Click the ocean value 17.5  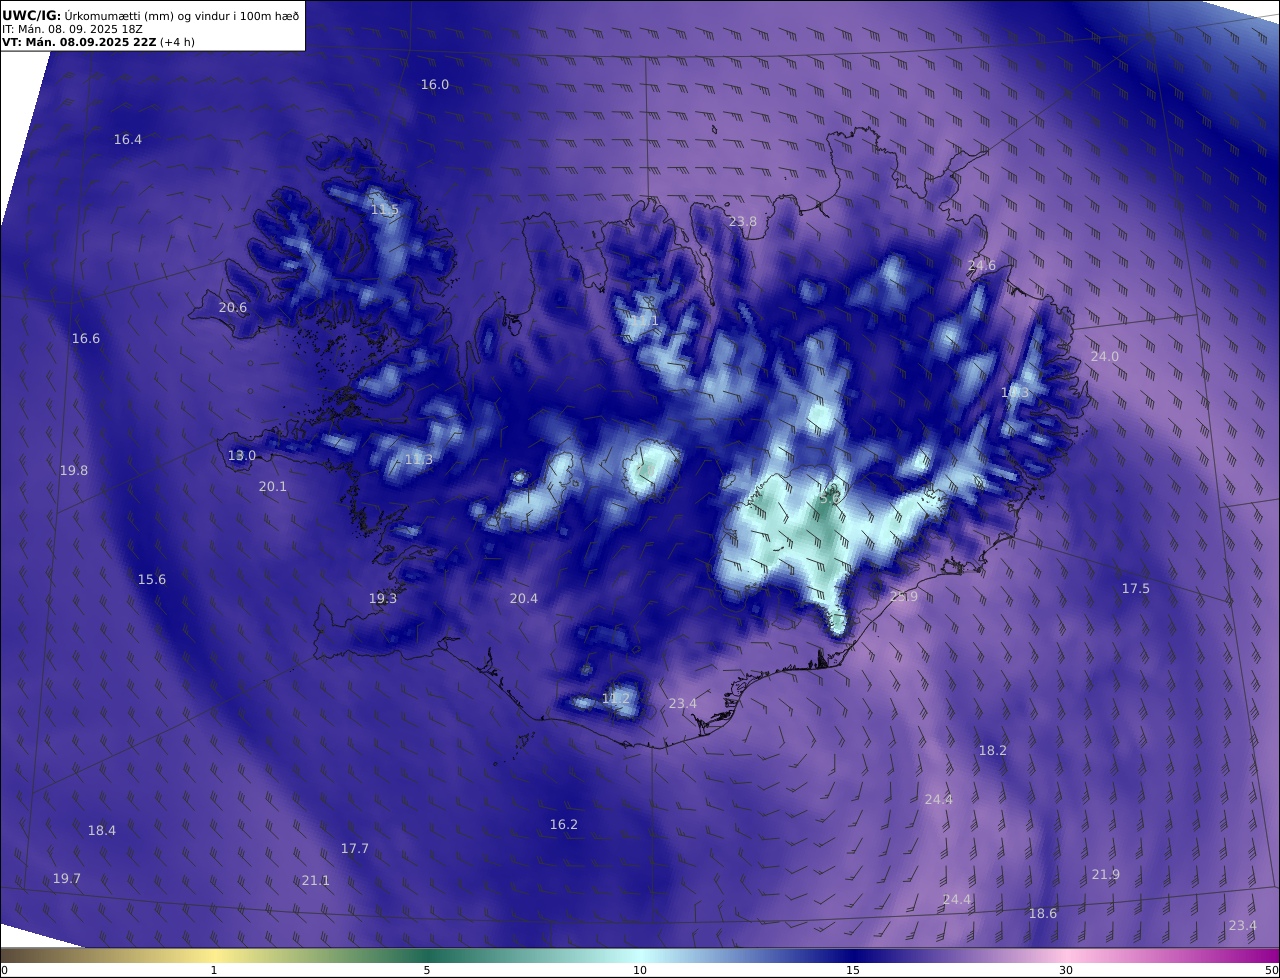(x=1136, y=589)
